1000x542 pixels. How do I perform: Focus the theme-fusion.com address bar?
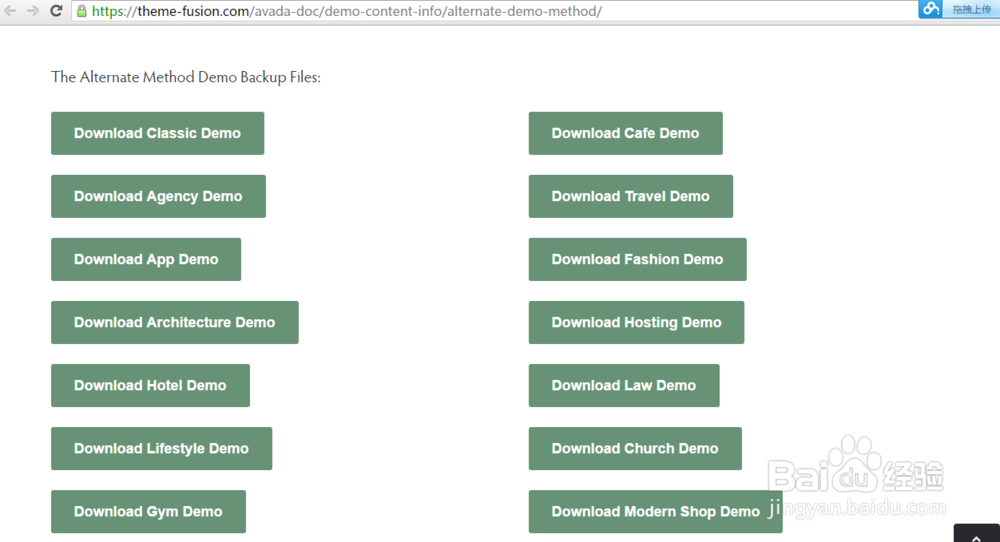pos(494,11)
